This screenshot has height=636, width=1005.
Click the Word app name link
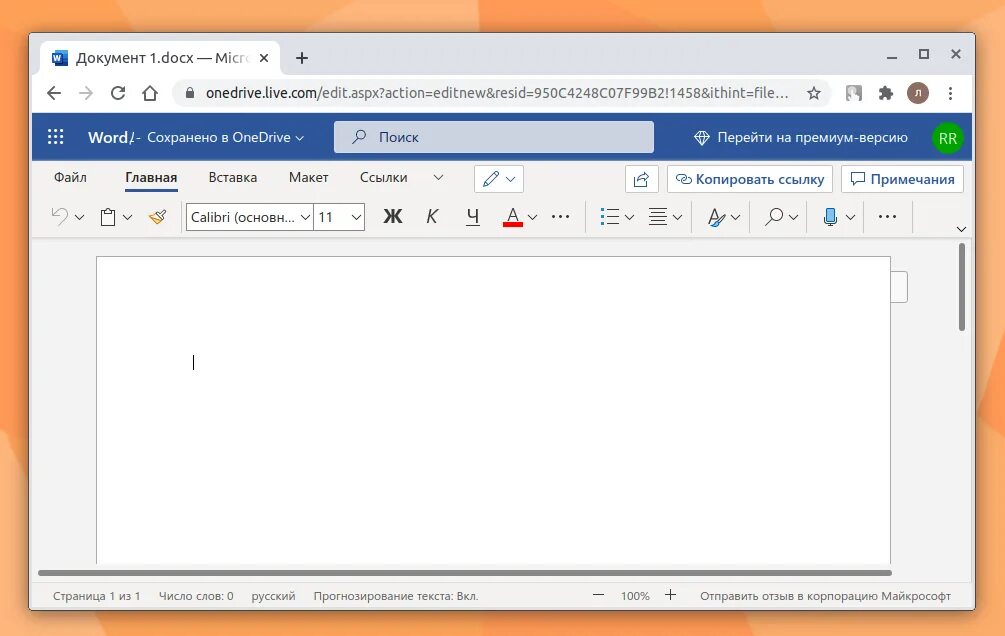[108, 137]
